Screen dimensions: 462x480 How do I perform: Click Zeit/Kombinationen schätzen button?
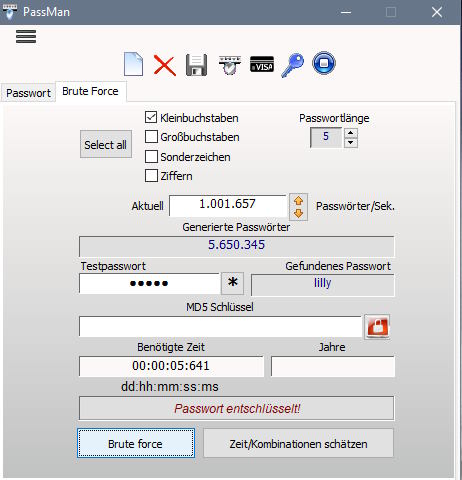coord(298,443)
